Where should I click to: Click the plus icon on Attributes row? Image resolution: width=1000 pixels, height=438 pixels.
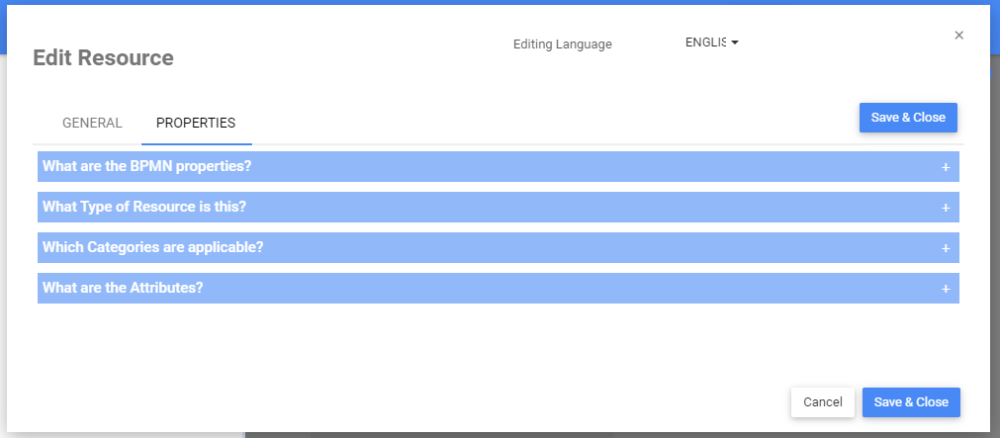tap(945, 288)
